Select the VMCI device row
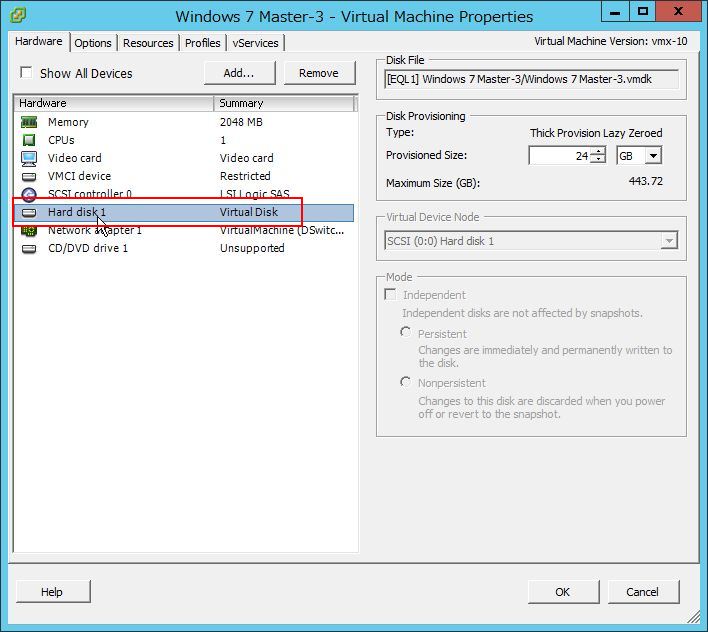Viewport: 708px width, 632px height. point(184,176)
